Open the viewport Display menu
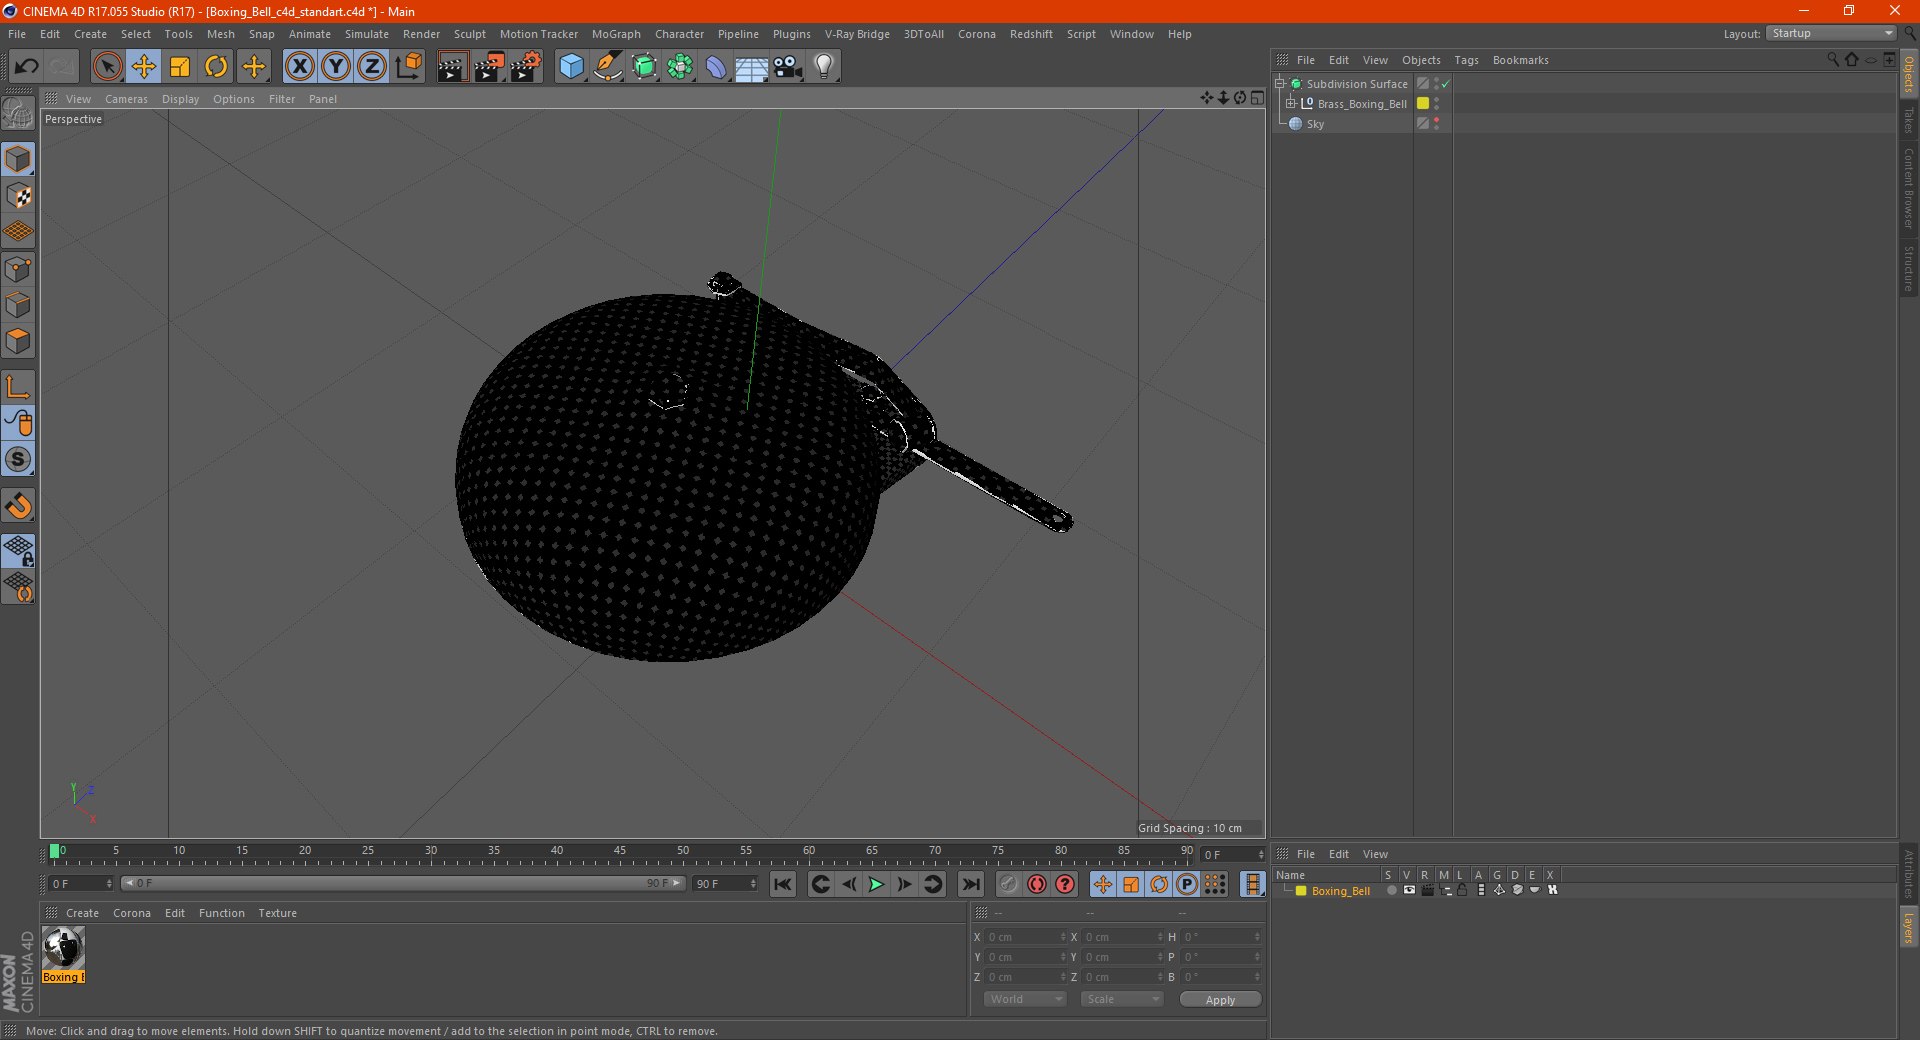The image size is (1920, 1040). (x=180, y=99)
